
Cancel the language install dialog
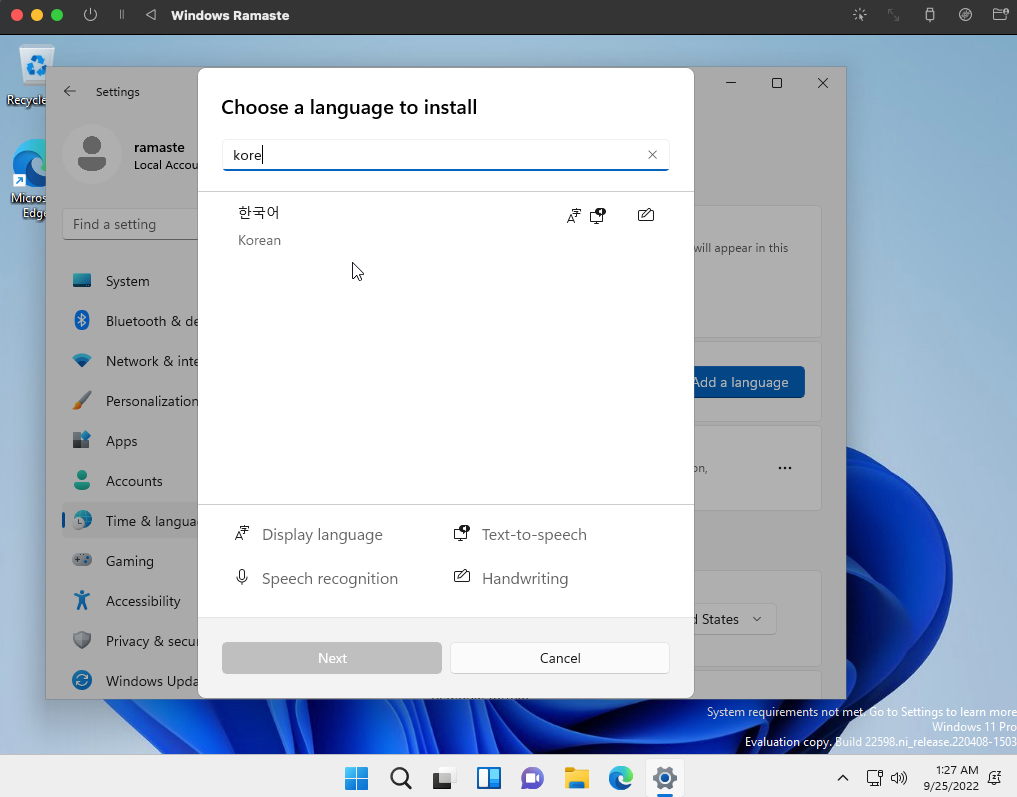click(560, 658)
